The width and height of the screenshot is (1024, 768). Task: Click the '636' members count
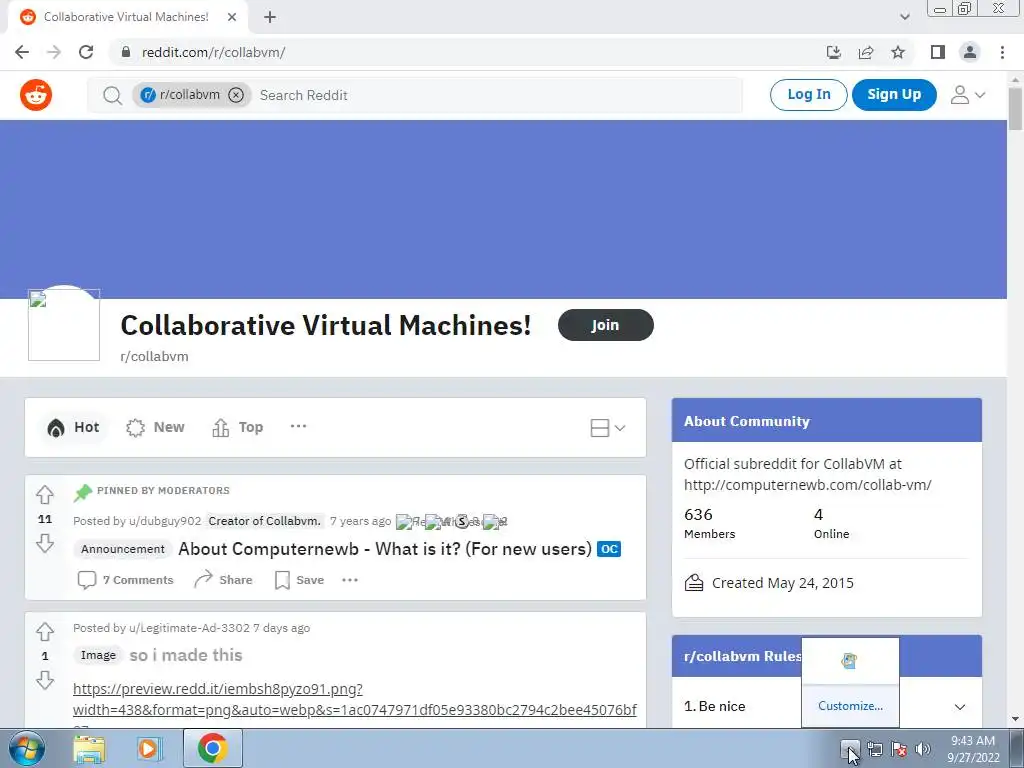coord(698,515)
